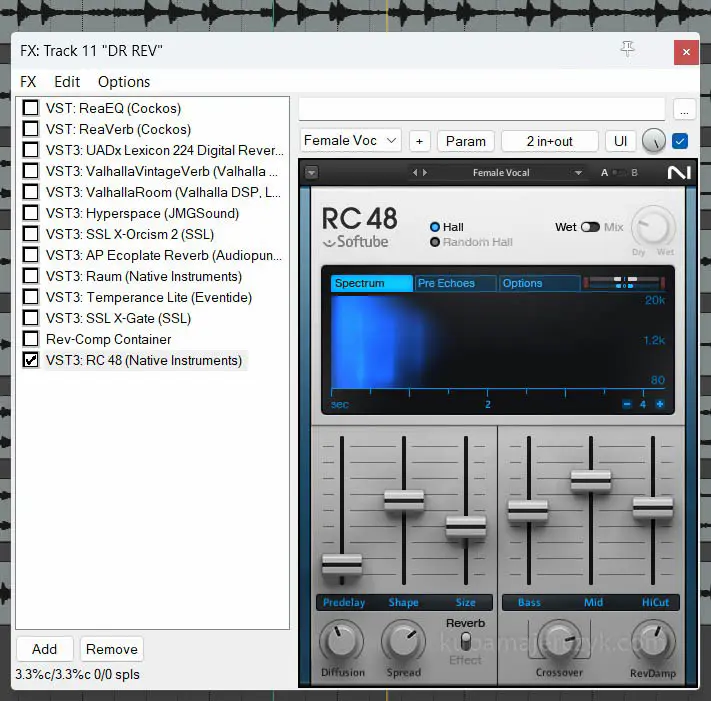
Task: Click the Native Instruments logo icon
Action: (679, 173)
